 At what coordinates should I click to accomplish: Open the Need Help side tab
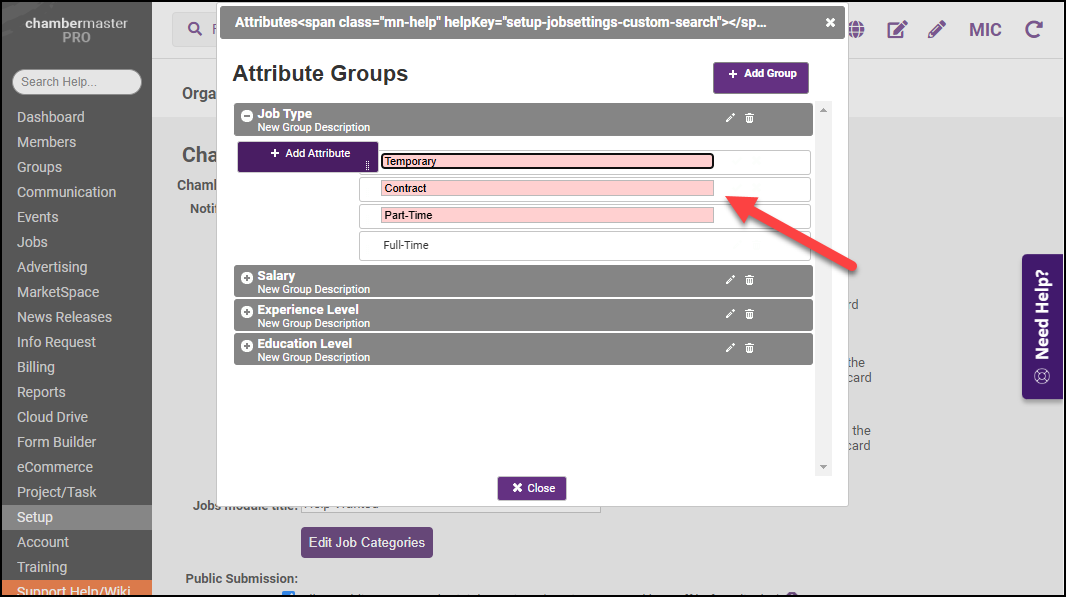click(x=1042, y=327)
